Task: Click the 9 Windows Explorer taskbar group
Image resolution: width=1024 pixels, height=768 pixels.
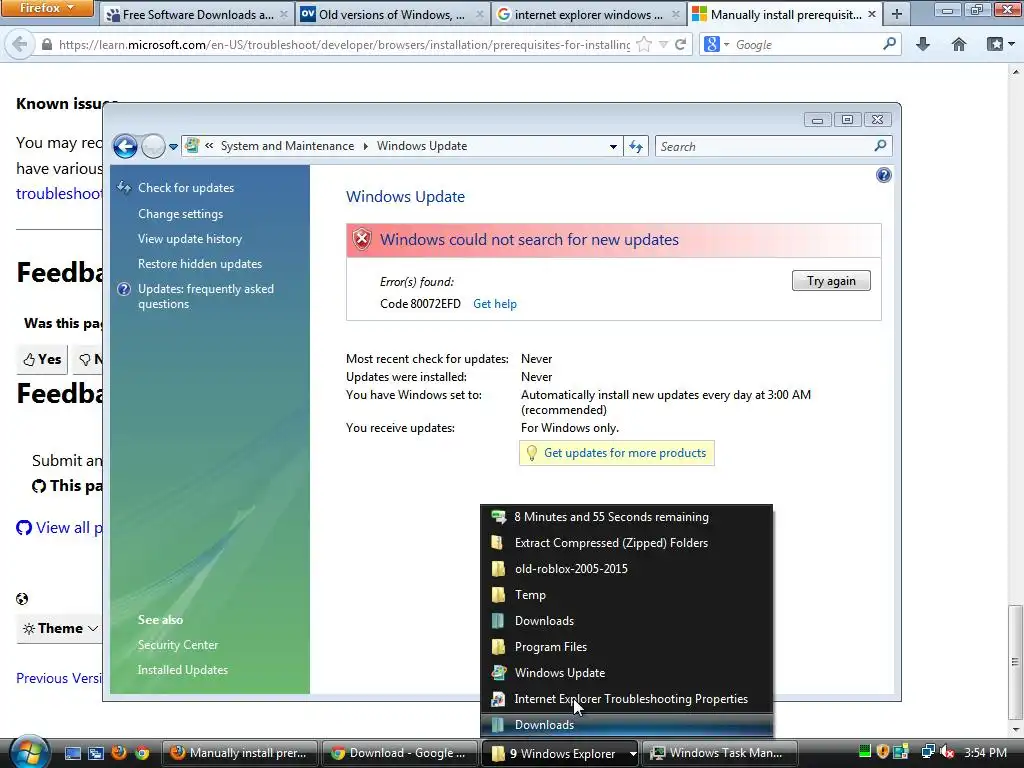Action: pos(560,753)
